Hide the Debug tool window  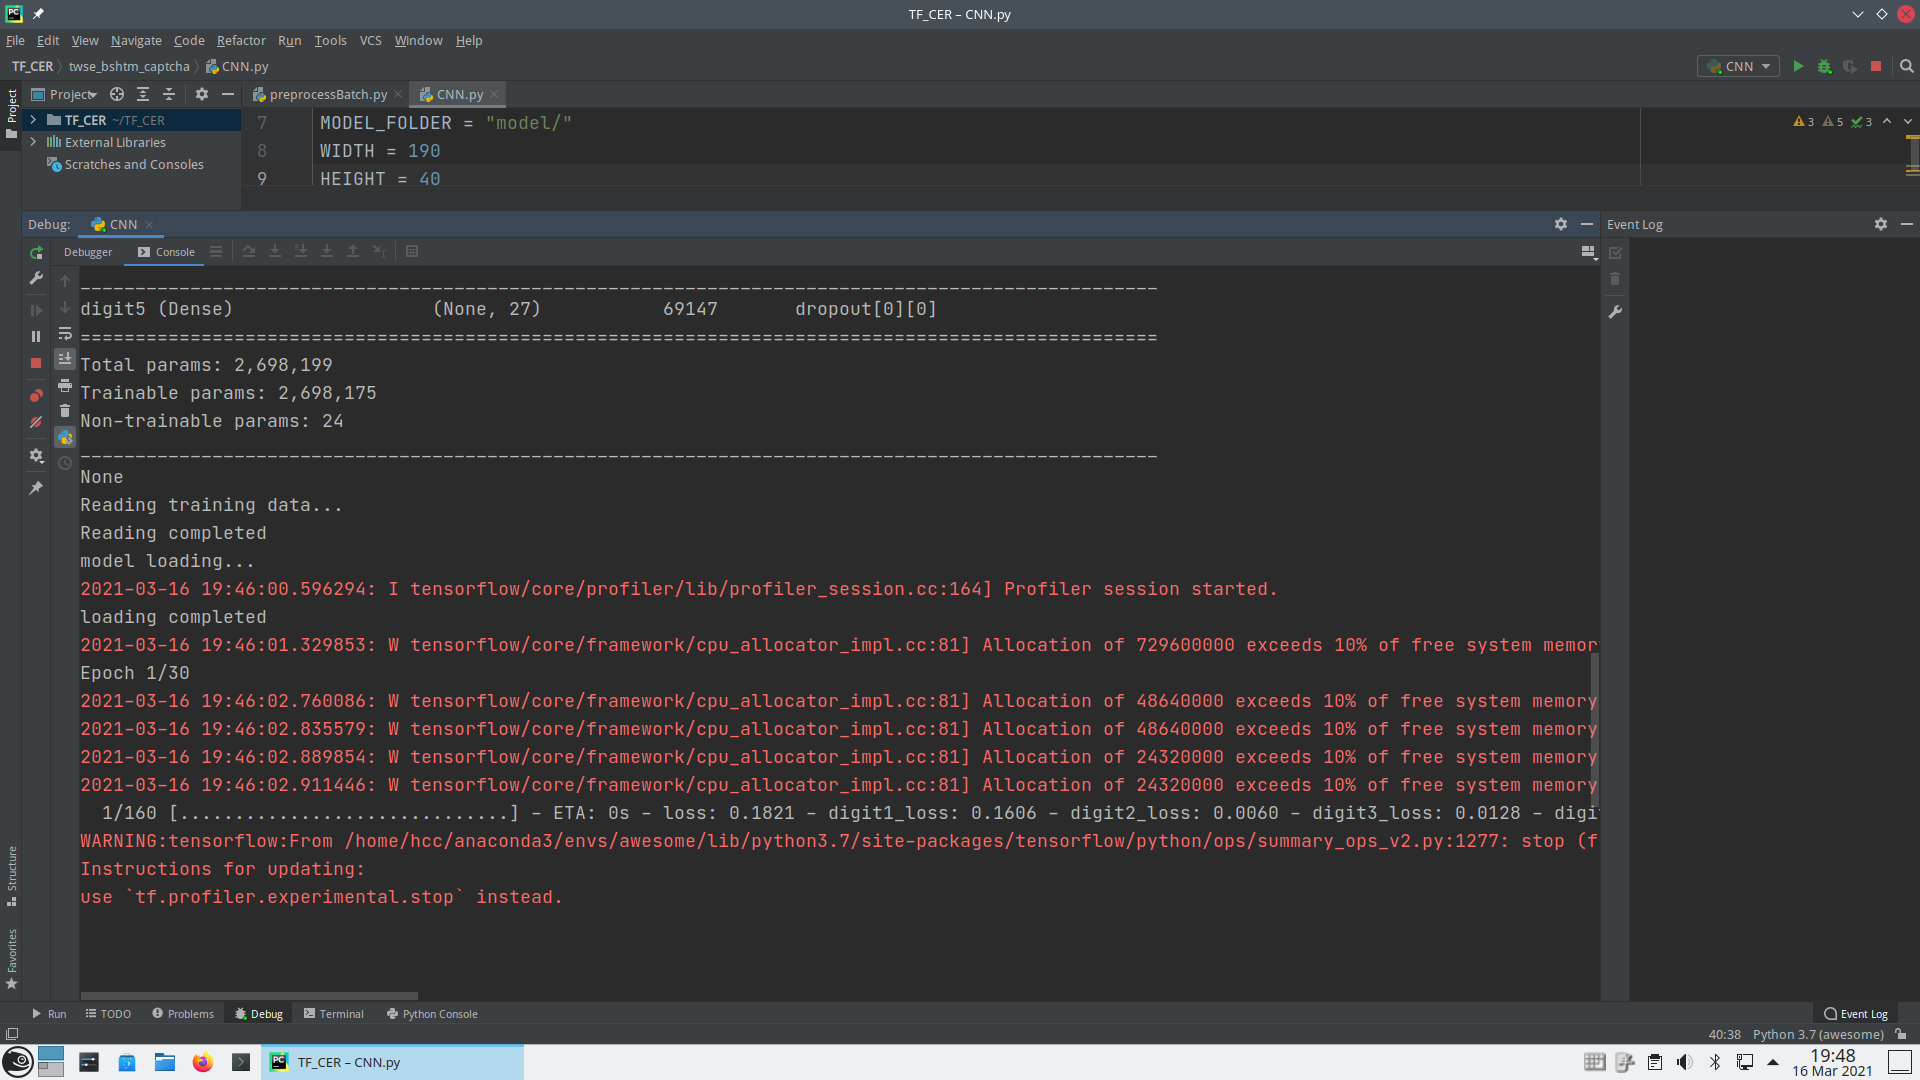coord(1587,224)
